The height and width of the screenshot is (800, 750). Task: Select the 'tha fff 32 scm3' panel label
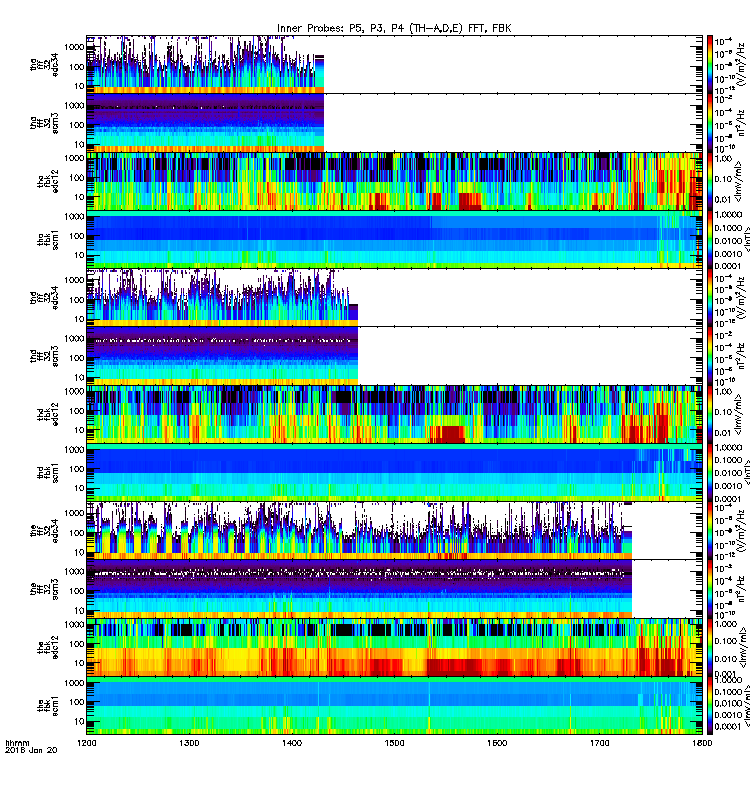pos(44,123)
